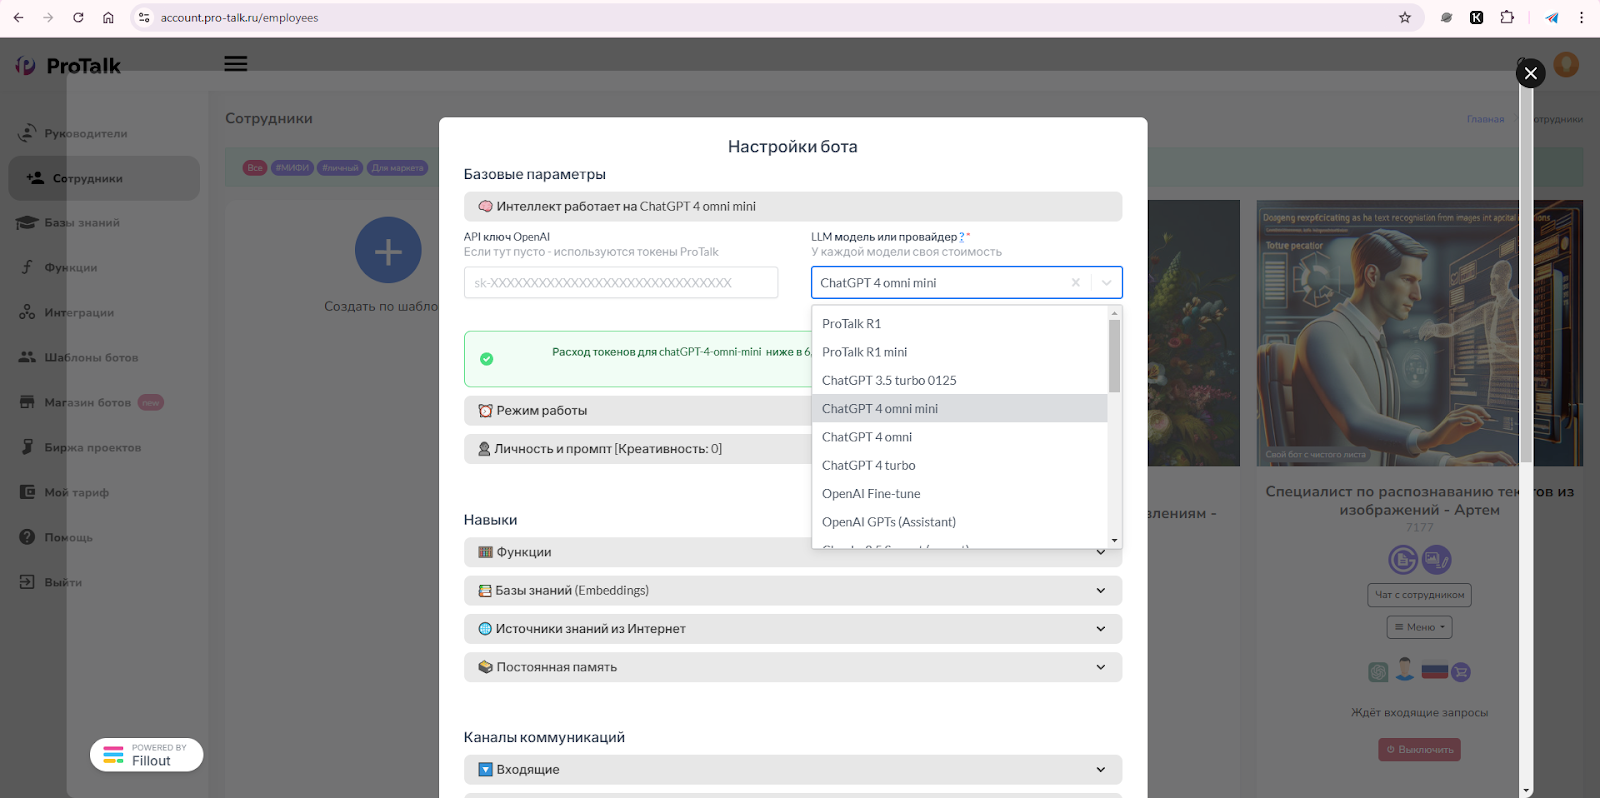The width and height of the screenshot is (1600, 798).
Task: Click the Мой тариф sidebar icon
Action: coord(27,492)
